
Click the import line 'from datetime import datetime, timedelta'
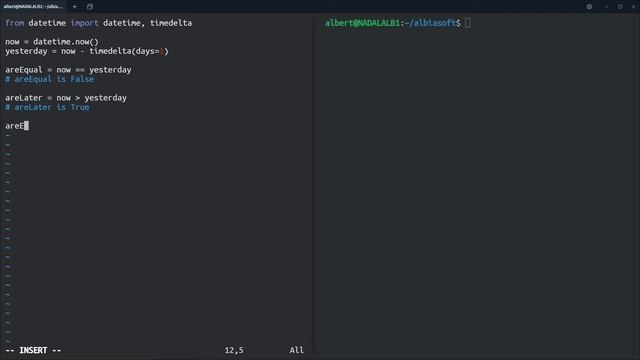(x=98, y=23)
